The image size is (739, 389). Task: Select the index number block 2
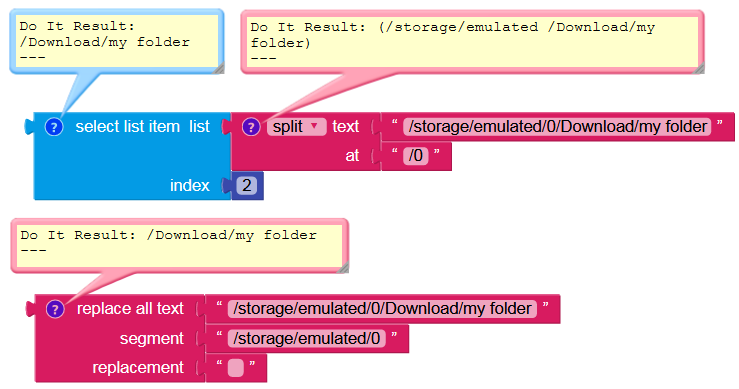246,186
